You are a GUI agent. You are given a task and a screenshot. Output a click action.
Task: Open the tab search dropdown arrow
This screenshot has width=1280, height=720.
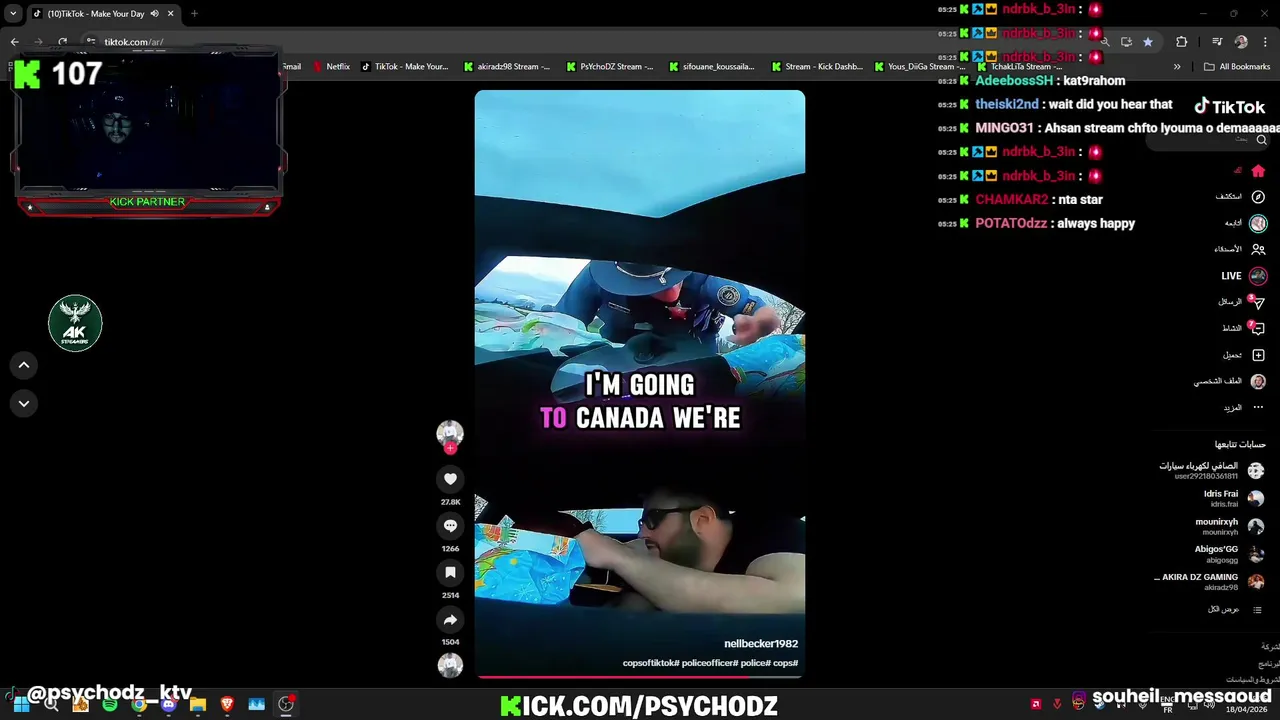13,14
